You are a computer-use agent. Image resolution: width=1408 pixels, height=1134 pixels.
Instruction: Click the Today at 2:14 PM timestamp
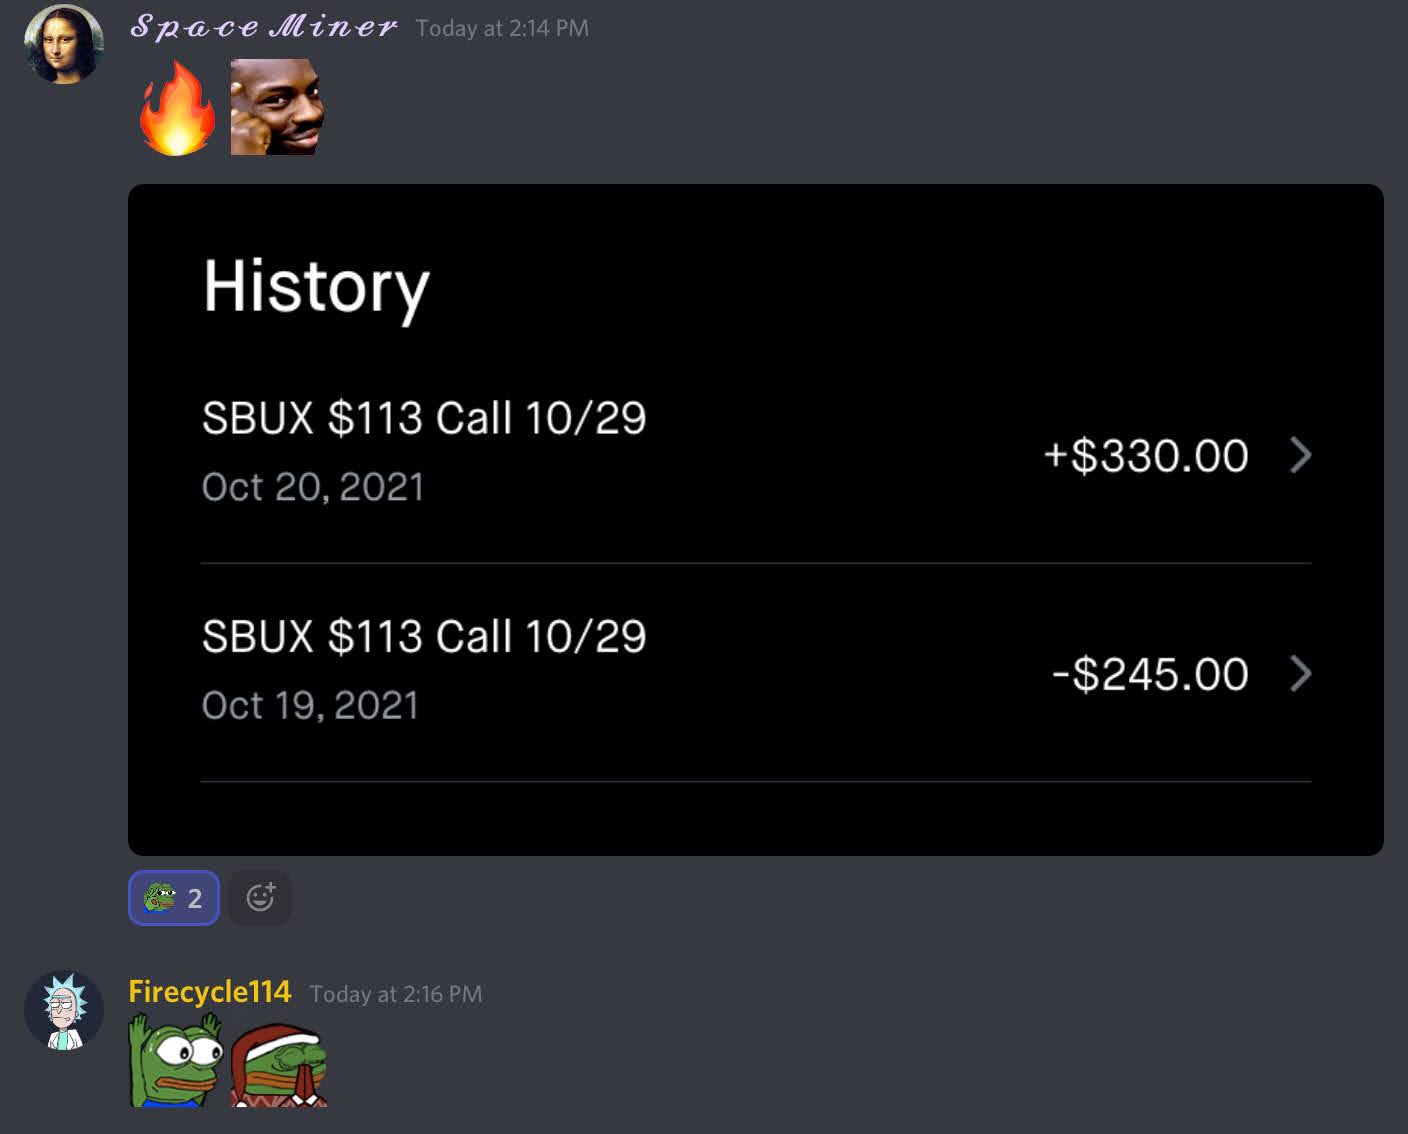click(502, 28)
